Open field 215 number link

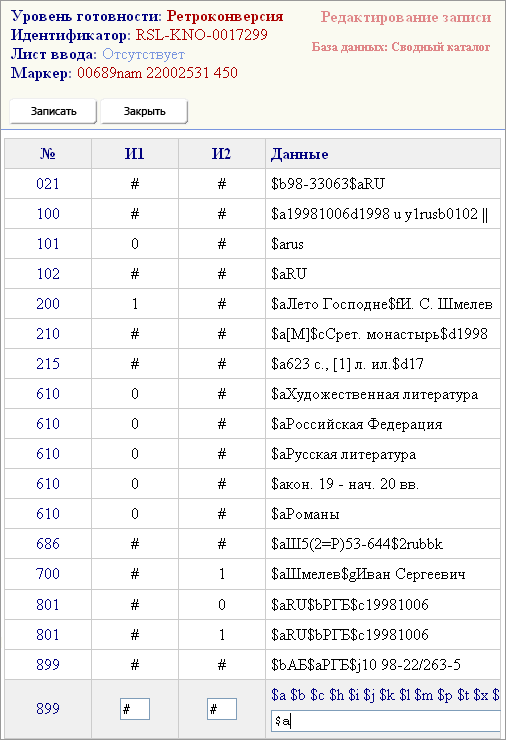pyautogui.click(x=48, y=363)
